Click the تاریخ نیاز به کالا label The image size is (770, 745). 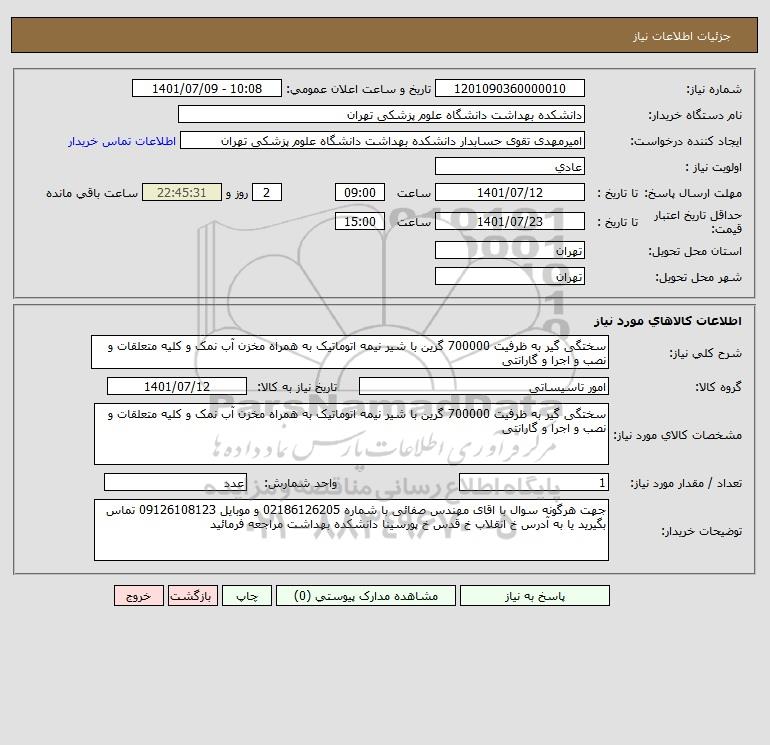pyautogui.click(x=298, y=387)
